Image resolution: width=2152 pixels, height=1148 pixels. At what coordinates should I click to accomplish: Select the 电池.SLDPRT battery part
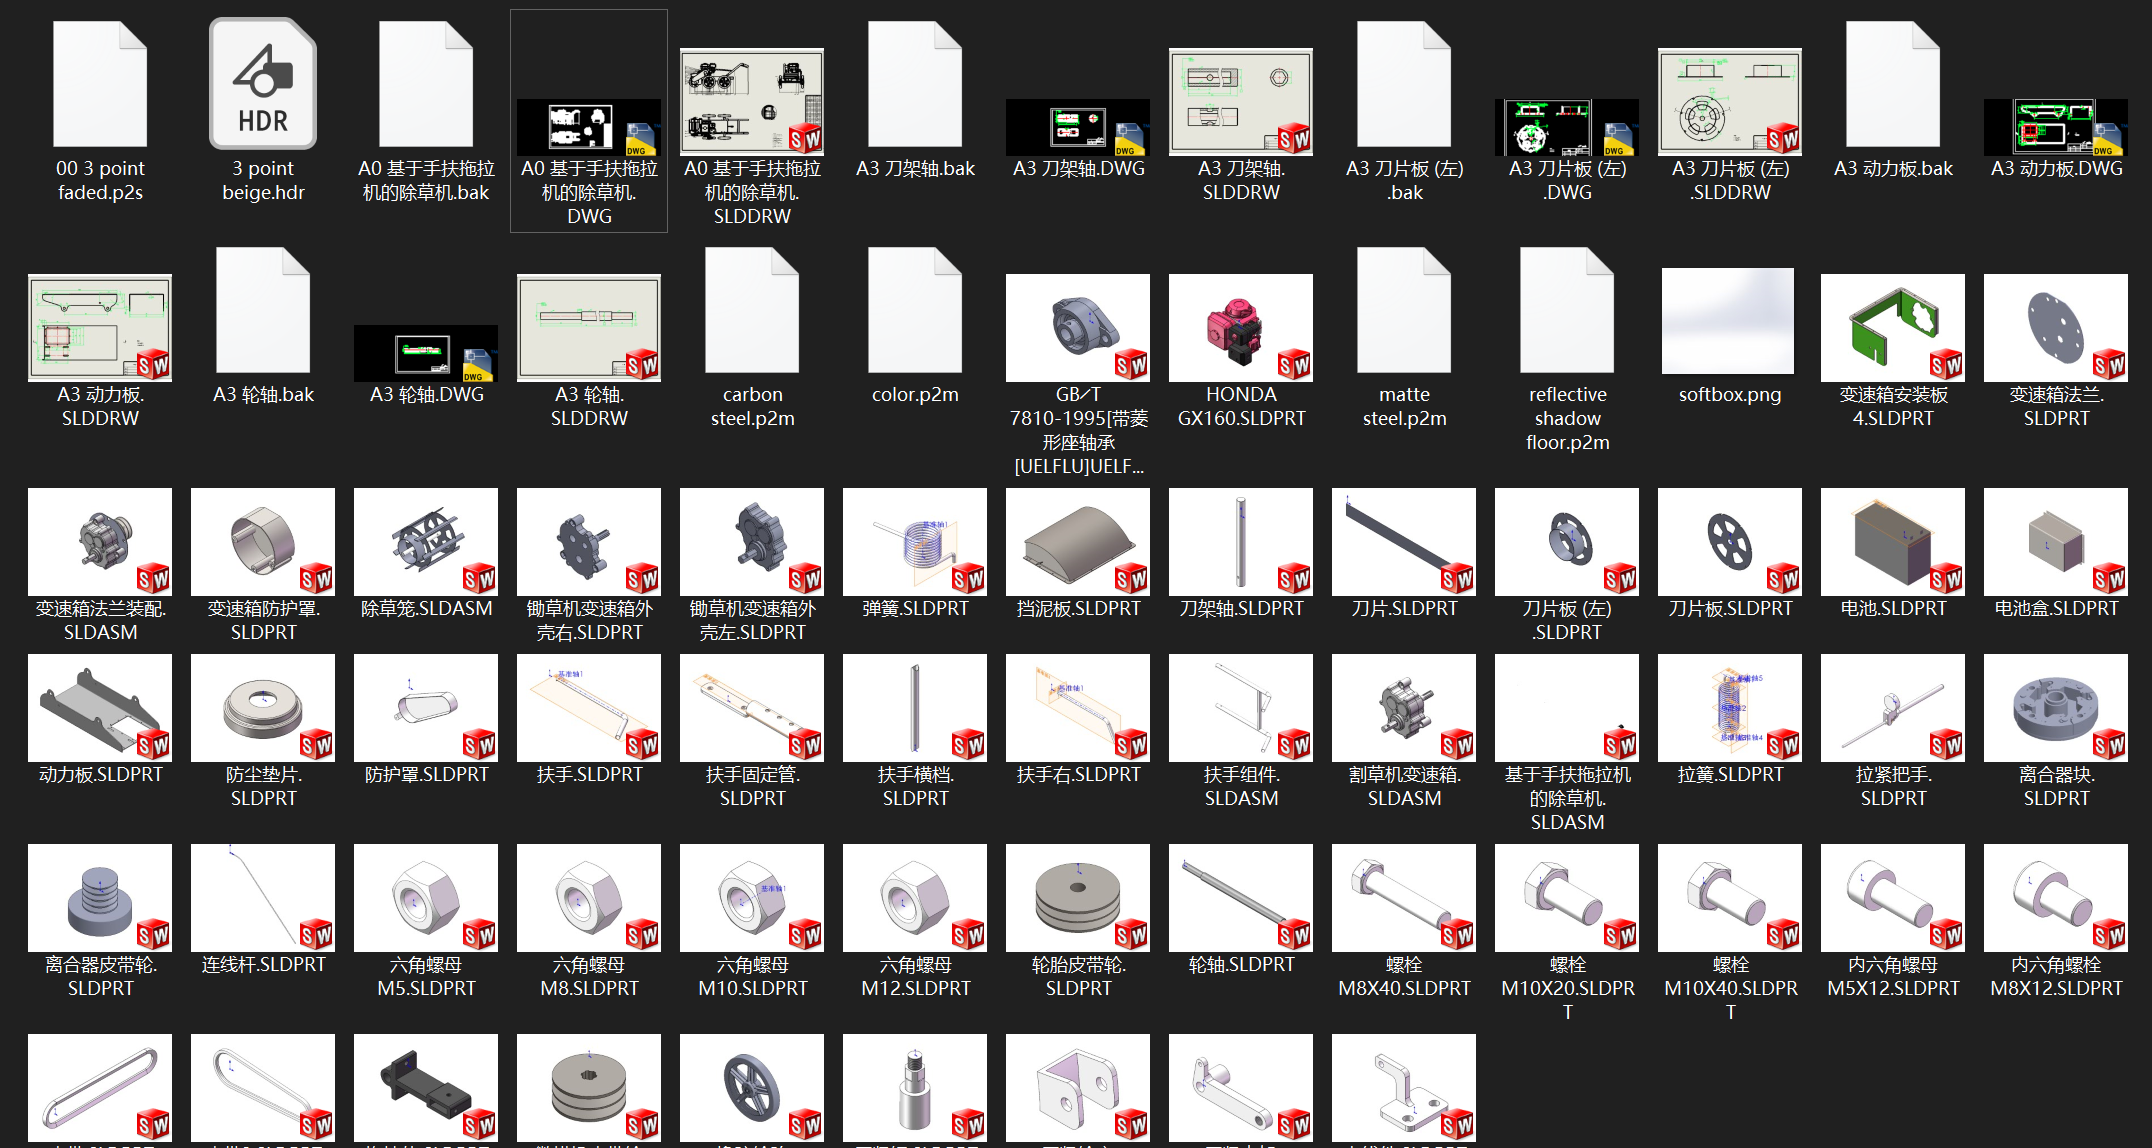1892,542
